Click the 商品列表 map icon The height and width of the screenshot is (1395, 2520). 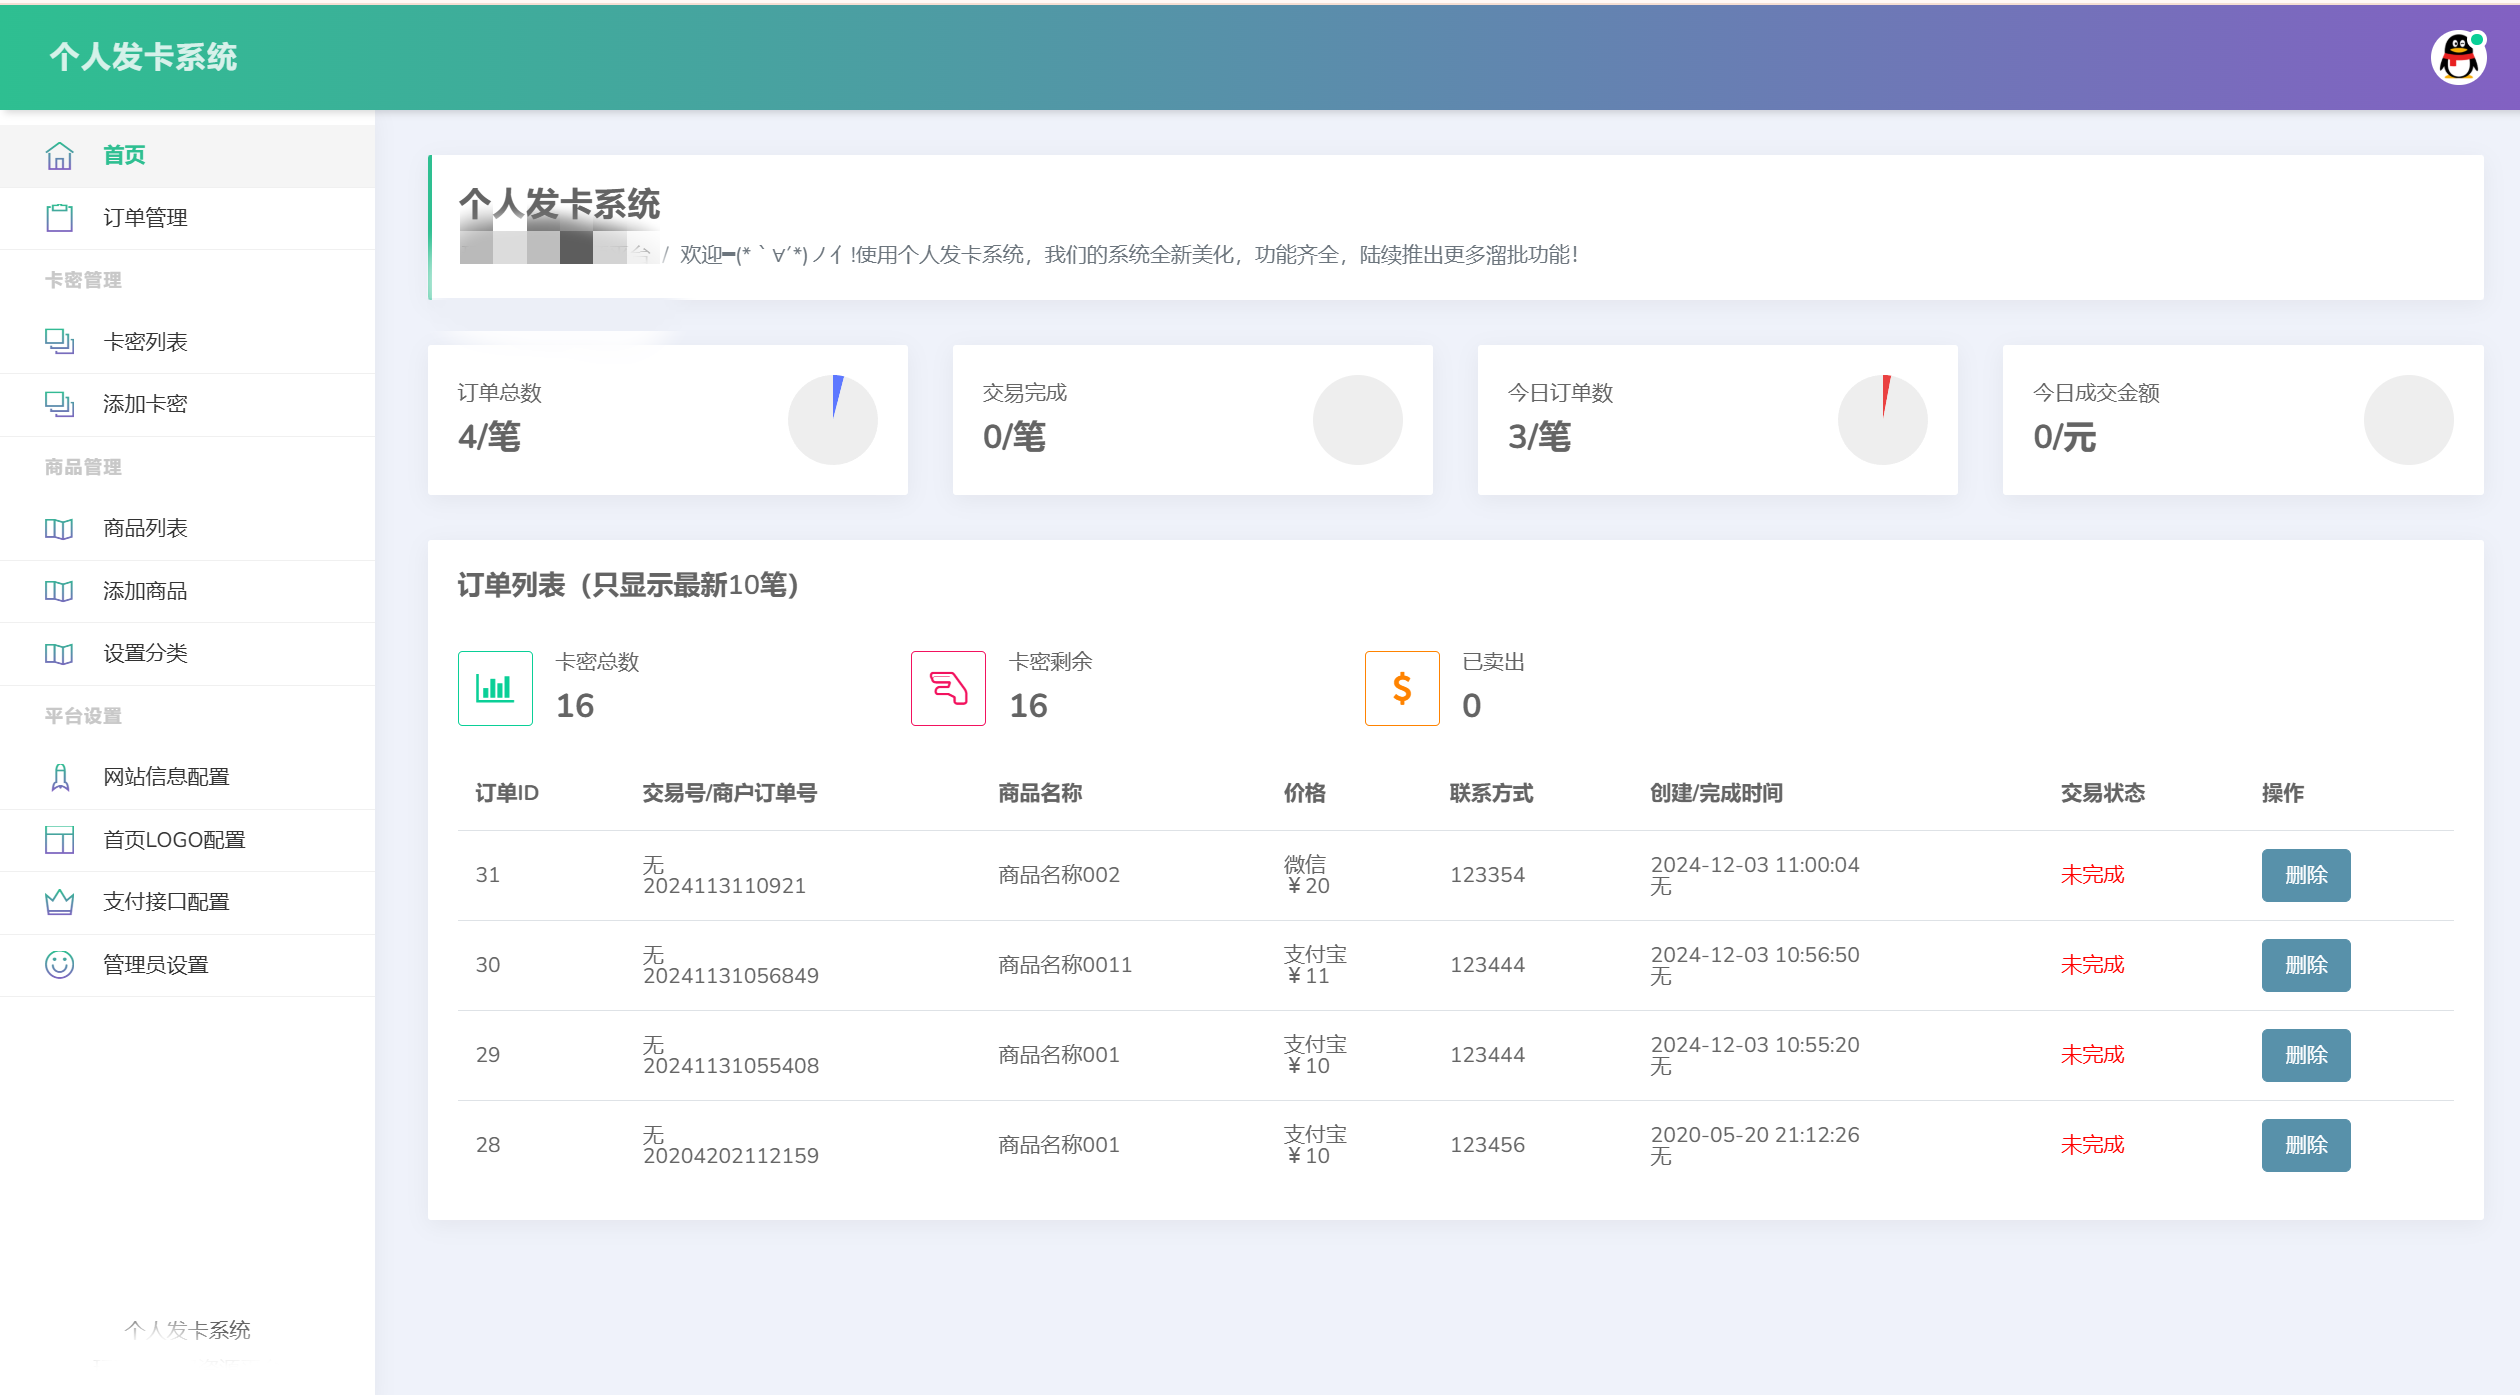[59, 529]
